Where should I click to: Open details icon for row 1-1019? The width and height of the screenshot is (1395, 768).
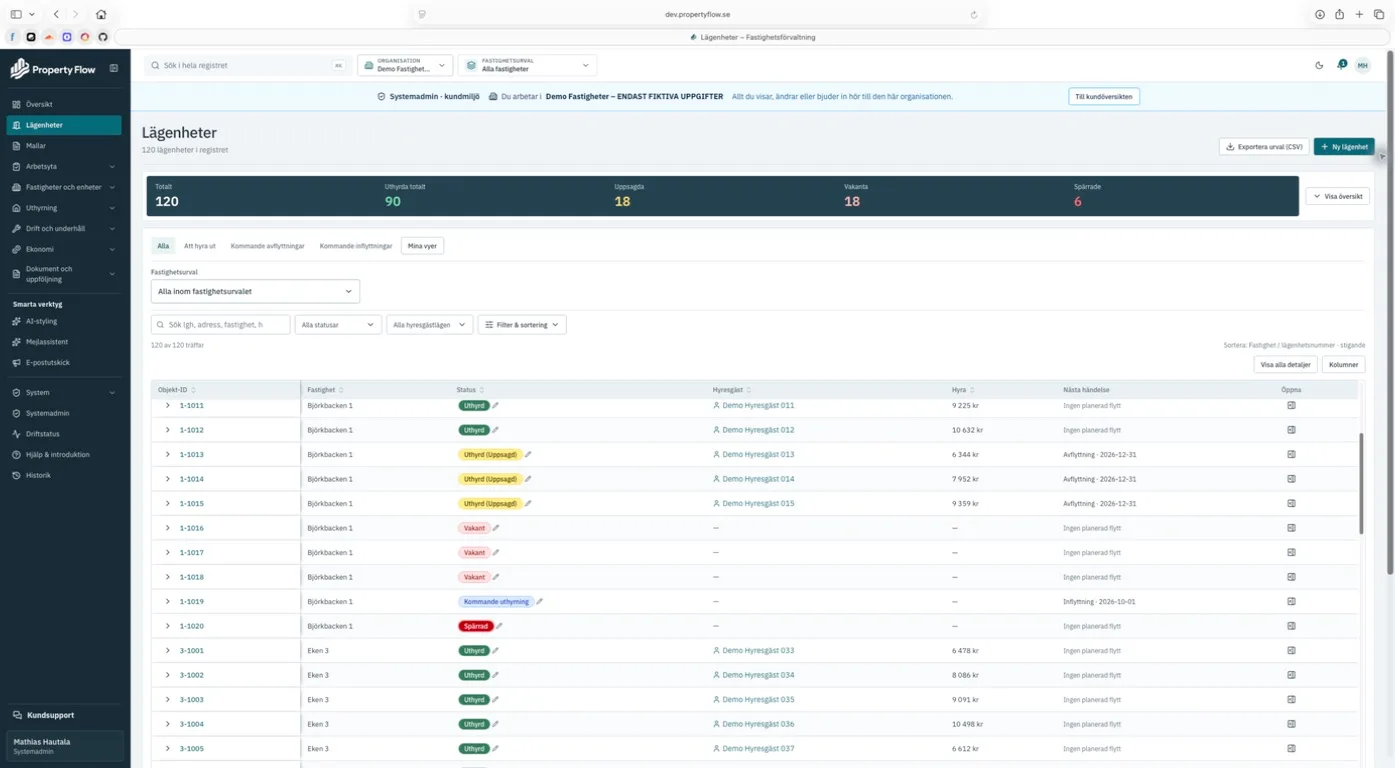coord(1291,601)
